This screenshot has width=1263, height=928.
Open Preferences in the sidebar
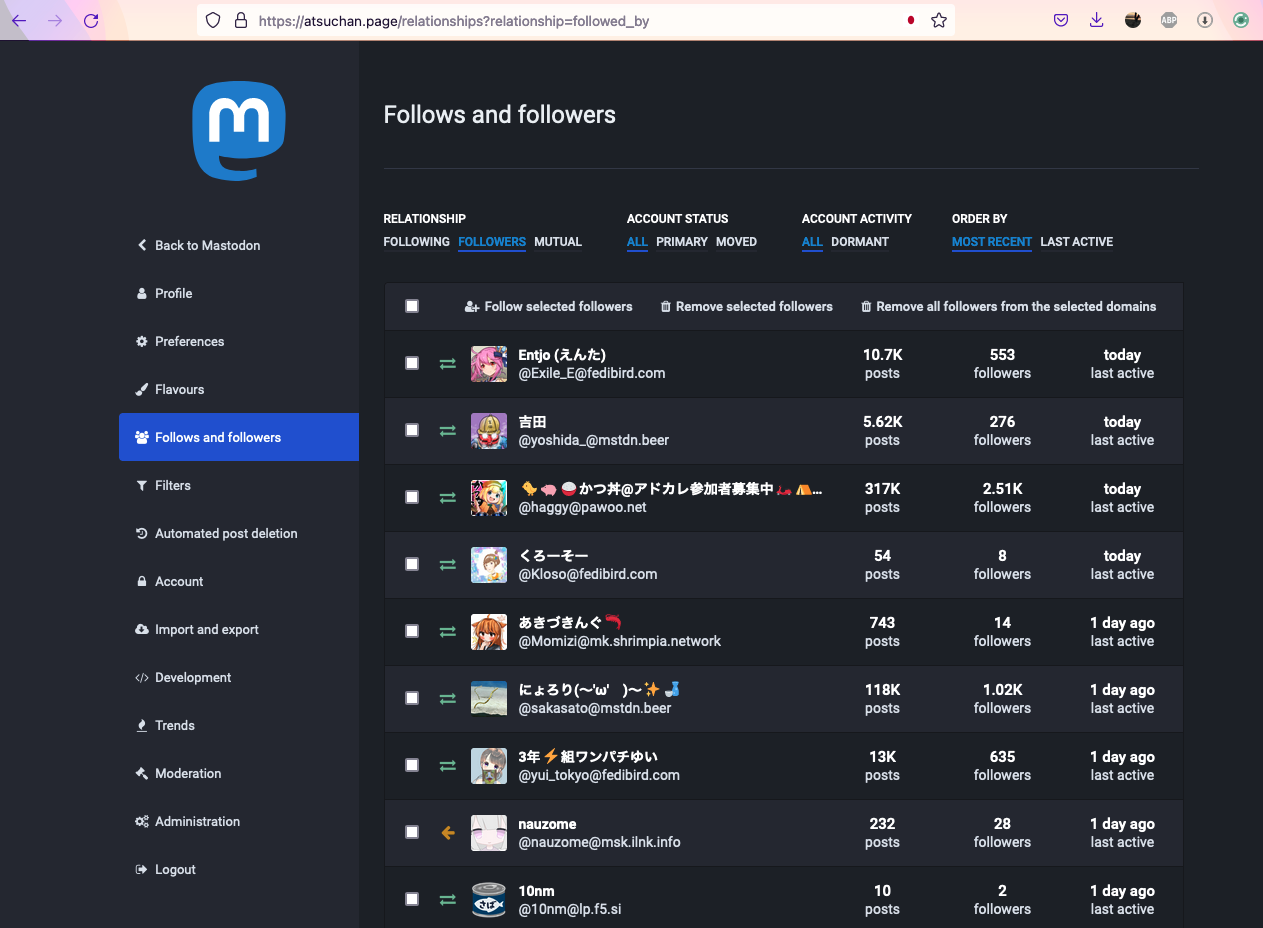[x=189, y=341]
